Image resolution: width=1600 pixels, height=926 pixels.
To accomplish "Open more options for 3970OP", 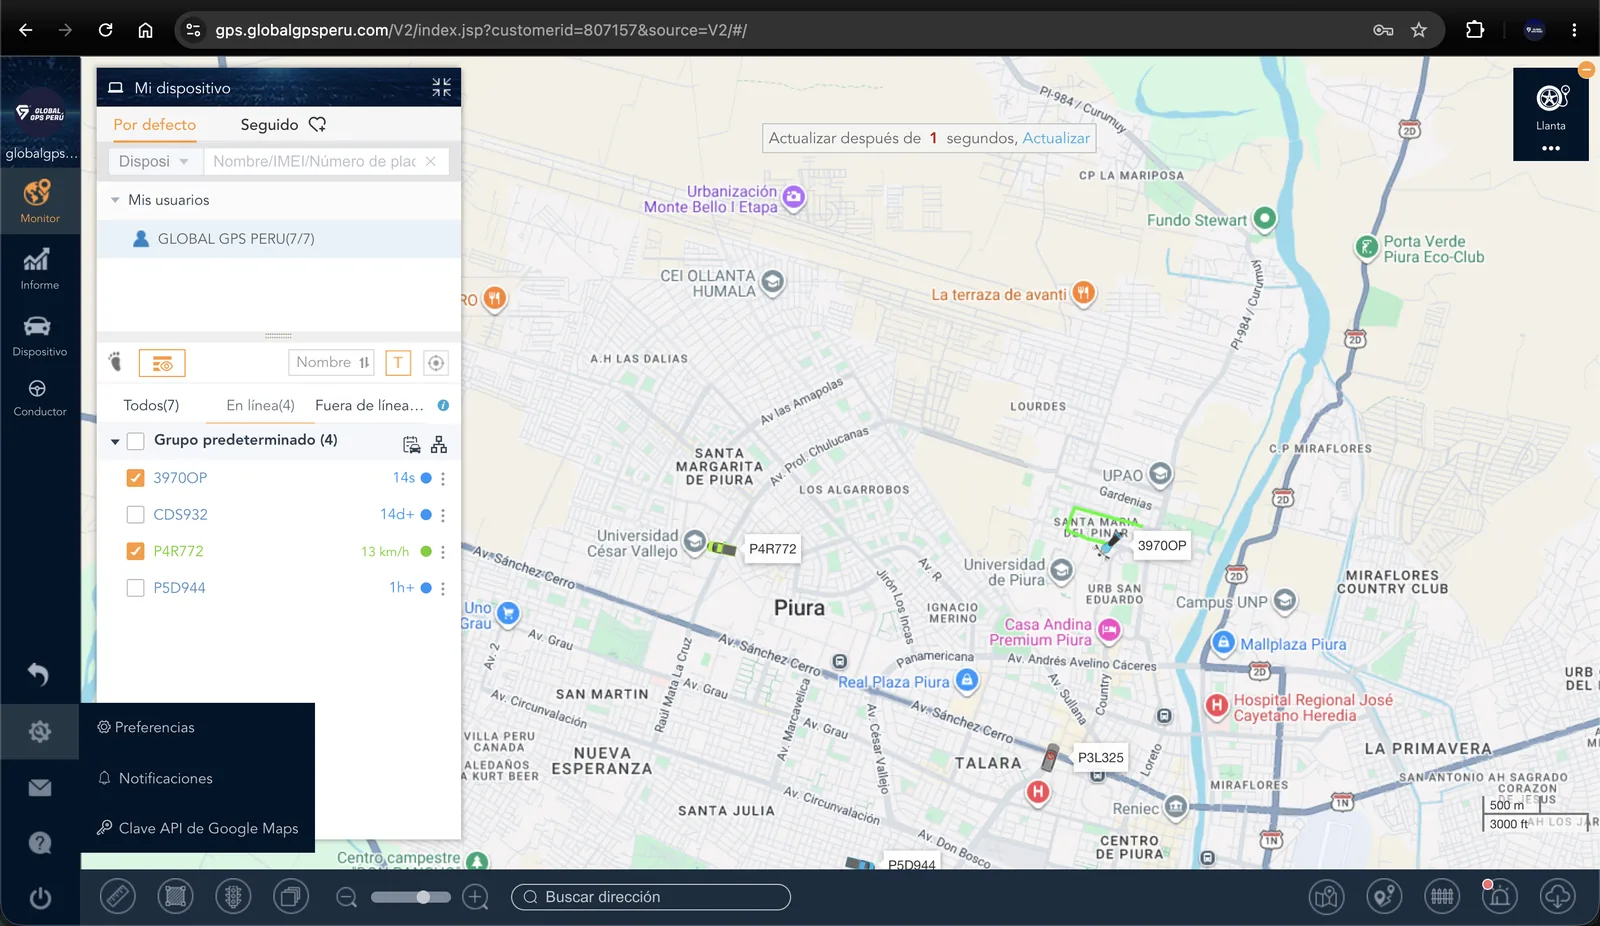I will pyautogui.click(x=443, y=479).
